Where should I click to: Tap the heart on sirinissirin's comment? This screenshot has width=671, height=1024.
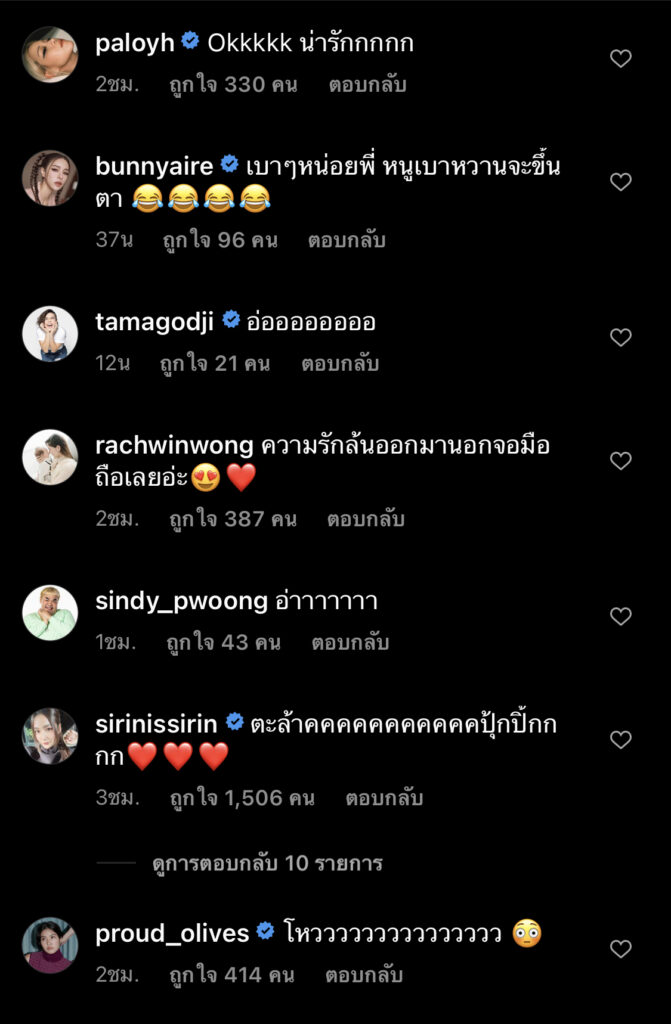coord(621,740)
